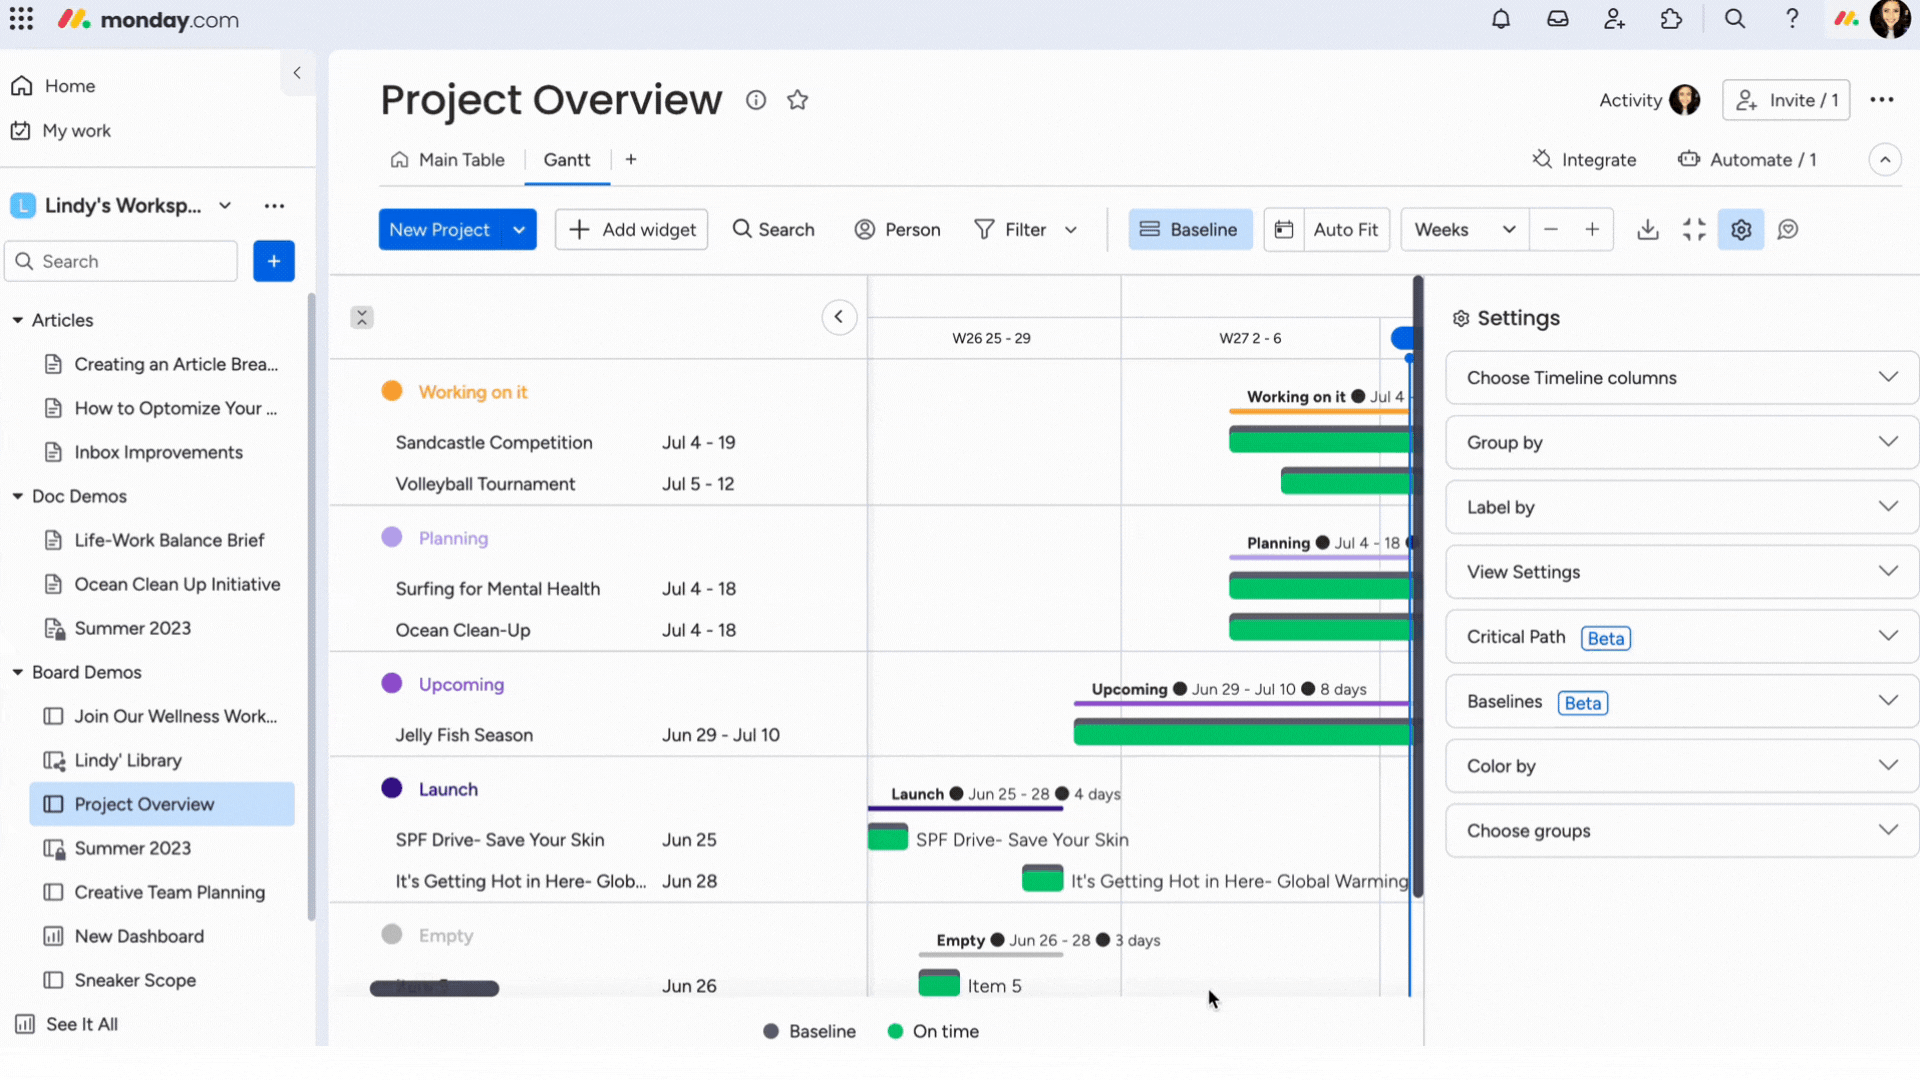The image size is (1920, 1080).
Task: Switch to the Main Table tab
Action: point(461,159)
